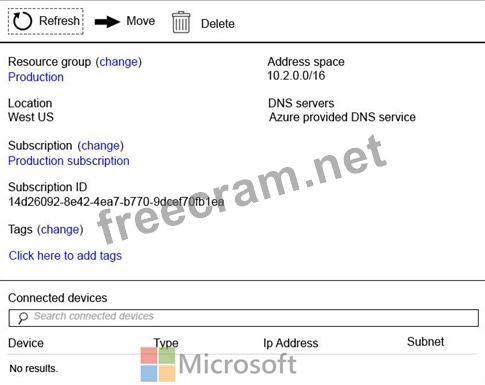Select the Refresh text label in toolbar
The height and width of the screenshot is (385, 485).
point(59,21)
